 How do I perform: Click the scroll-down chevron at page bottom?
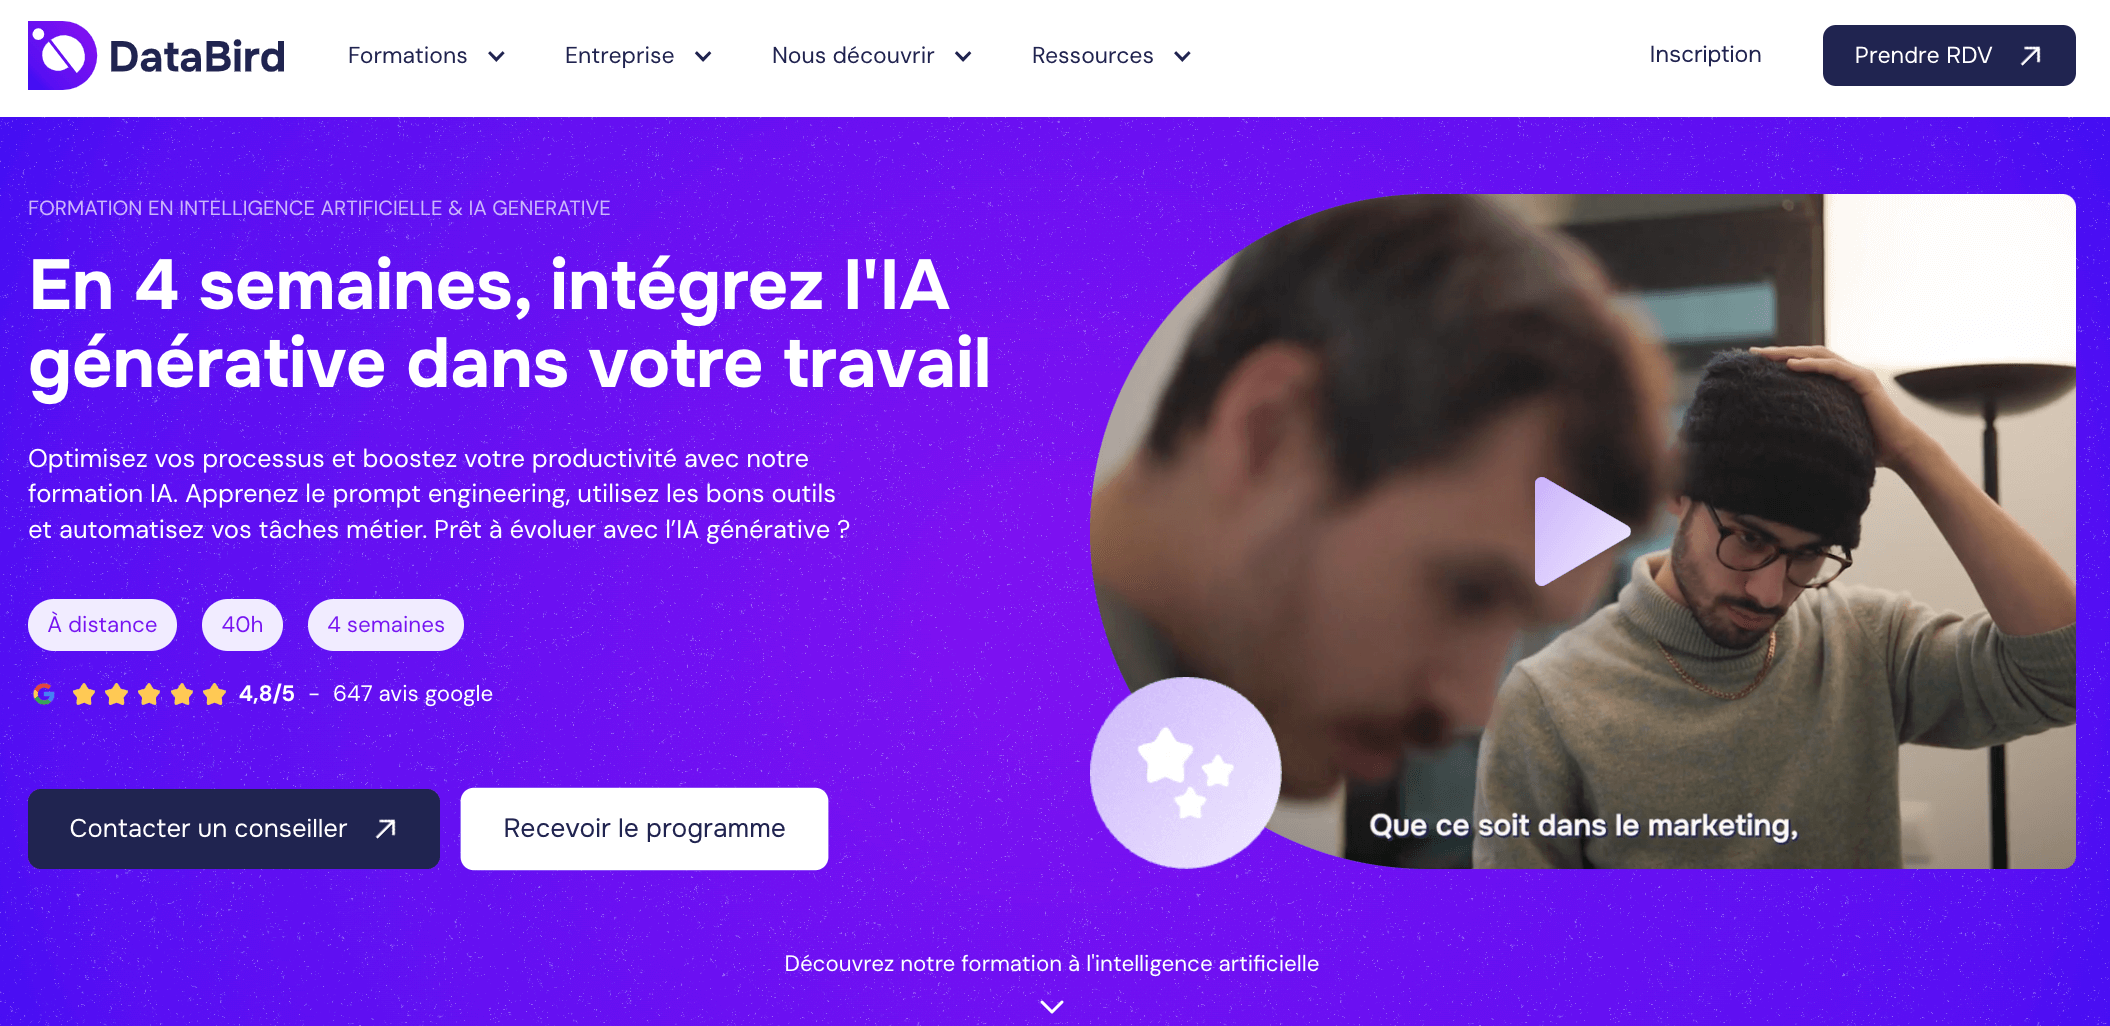coord(1052,1006)
